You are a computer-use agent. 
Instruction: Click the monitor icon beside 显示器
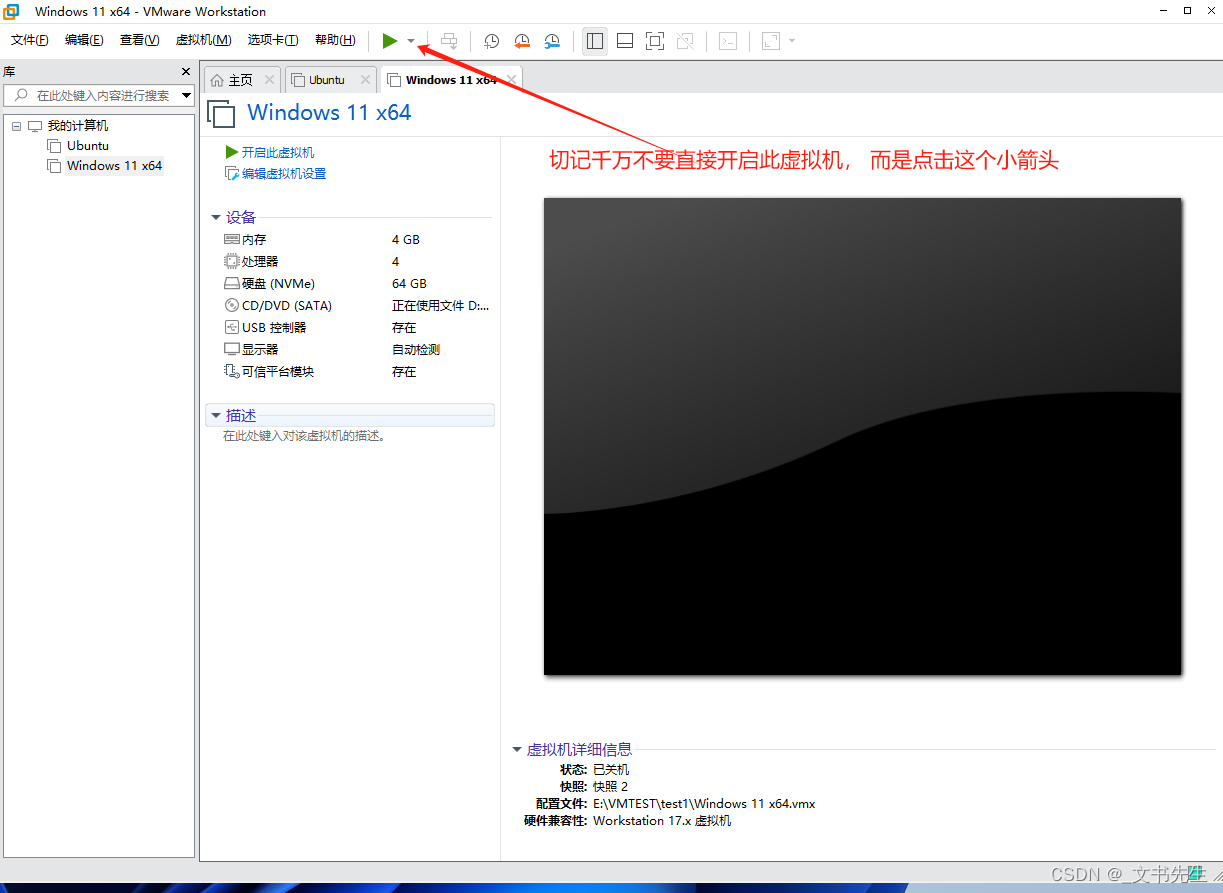point(232,350)
